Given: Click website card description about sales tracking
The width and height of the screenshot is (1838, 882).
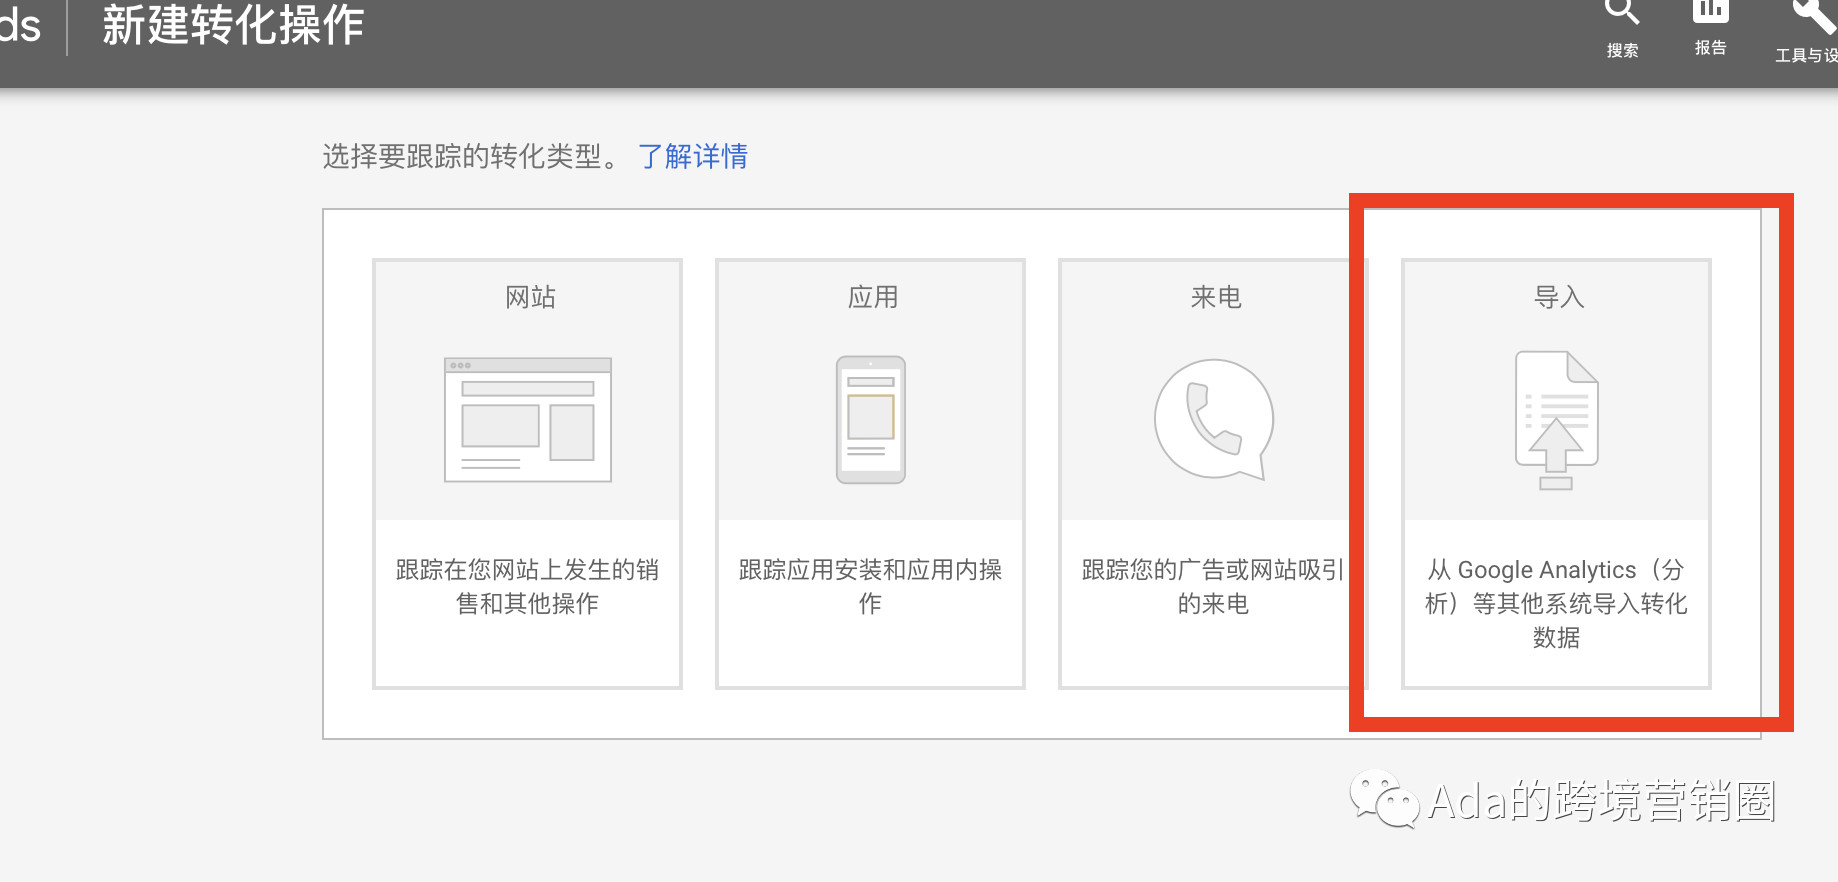Looking at the screenshot, I should pos(528,586).
